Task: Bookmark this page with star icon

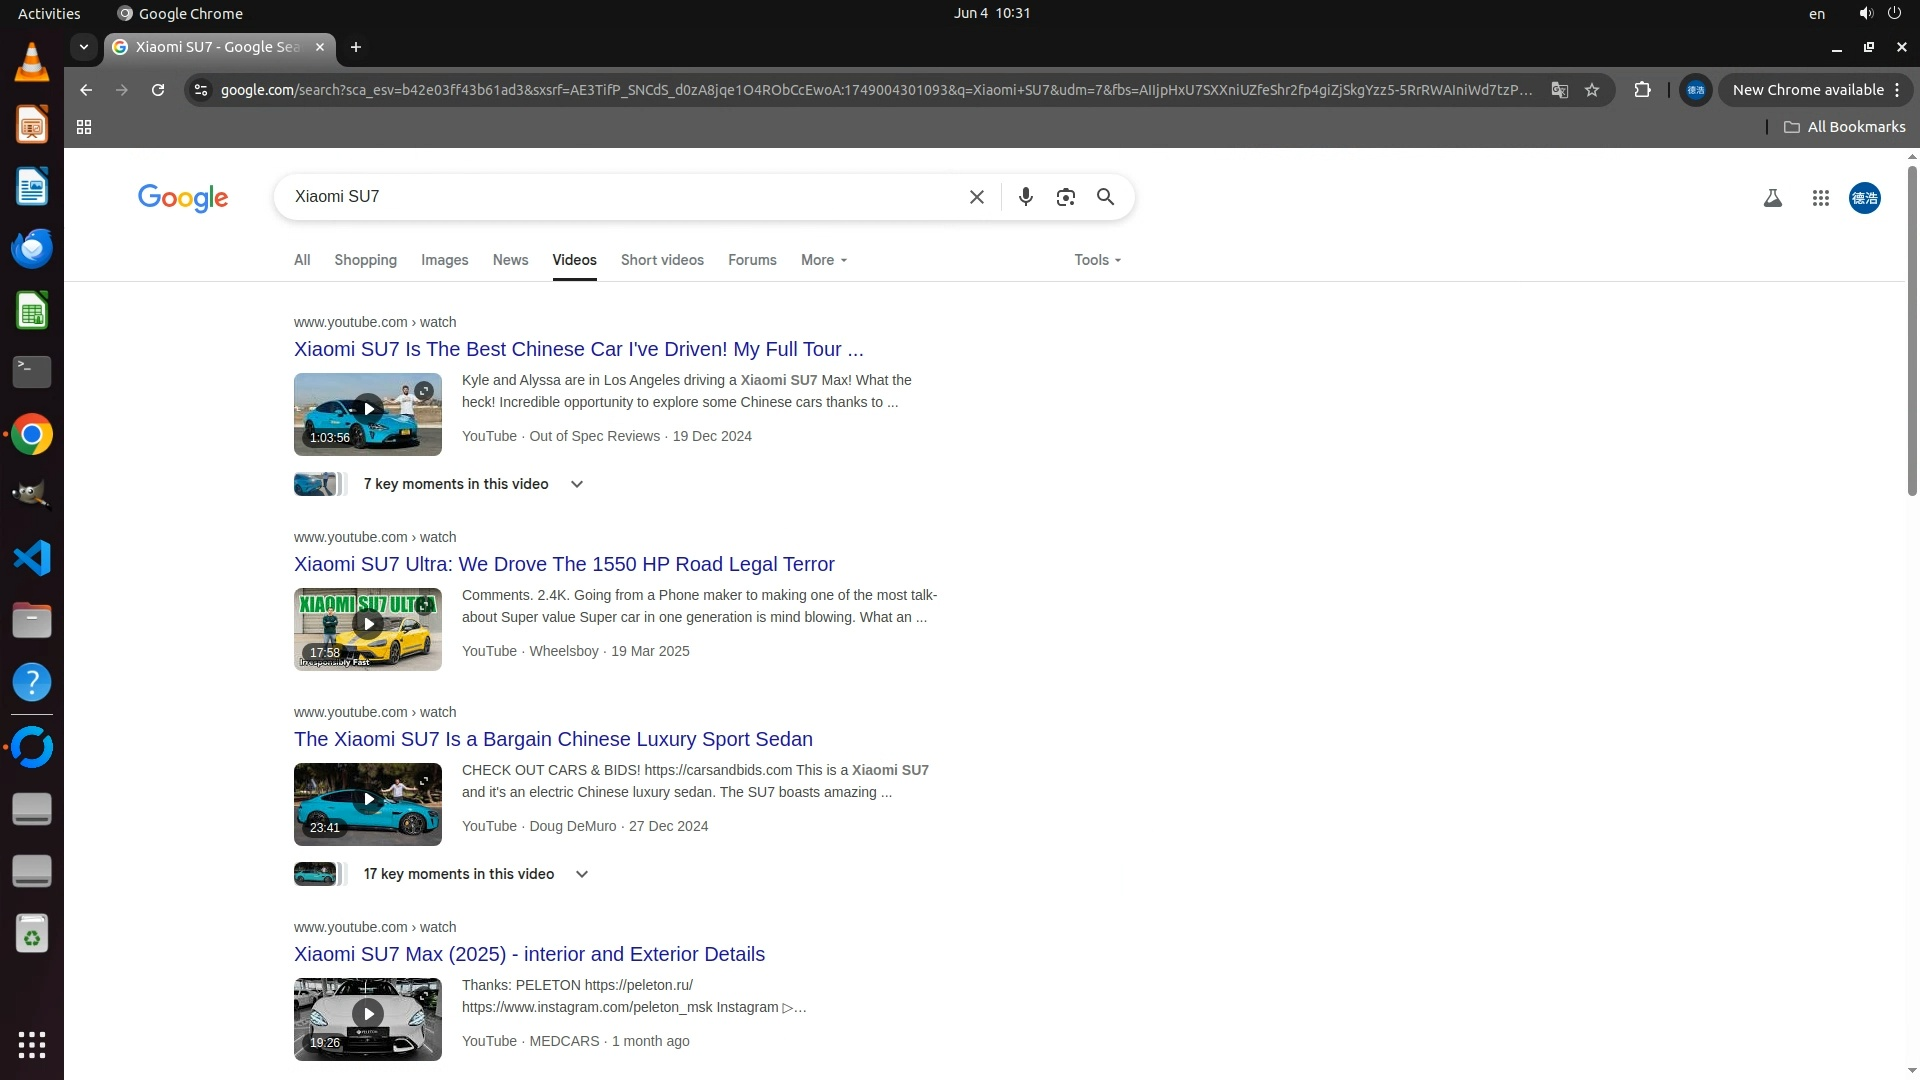Action: 1592,90
